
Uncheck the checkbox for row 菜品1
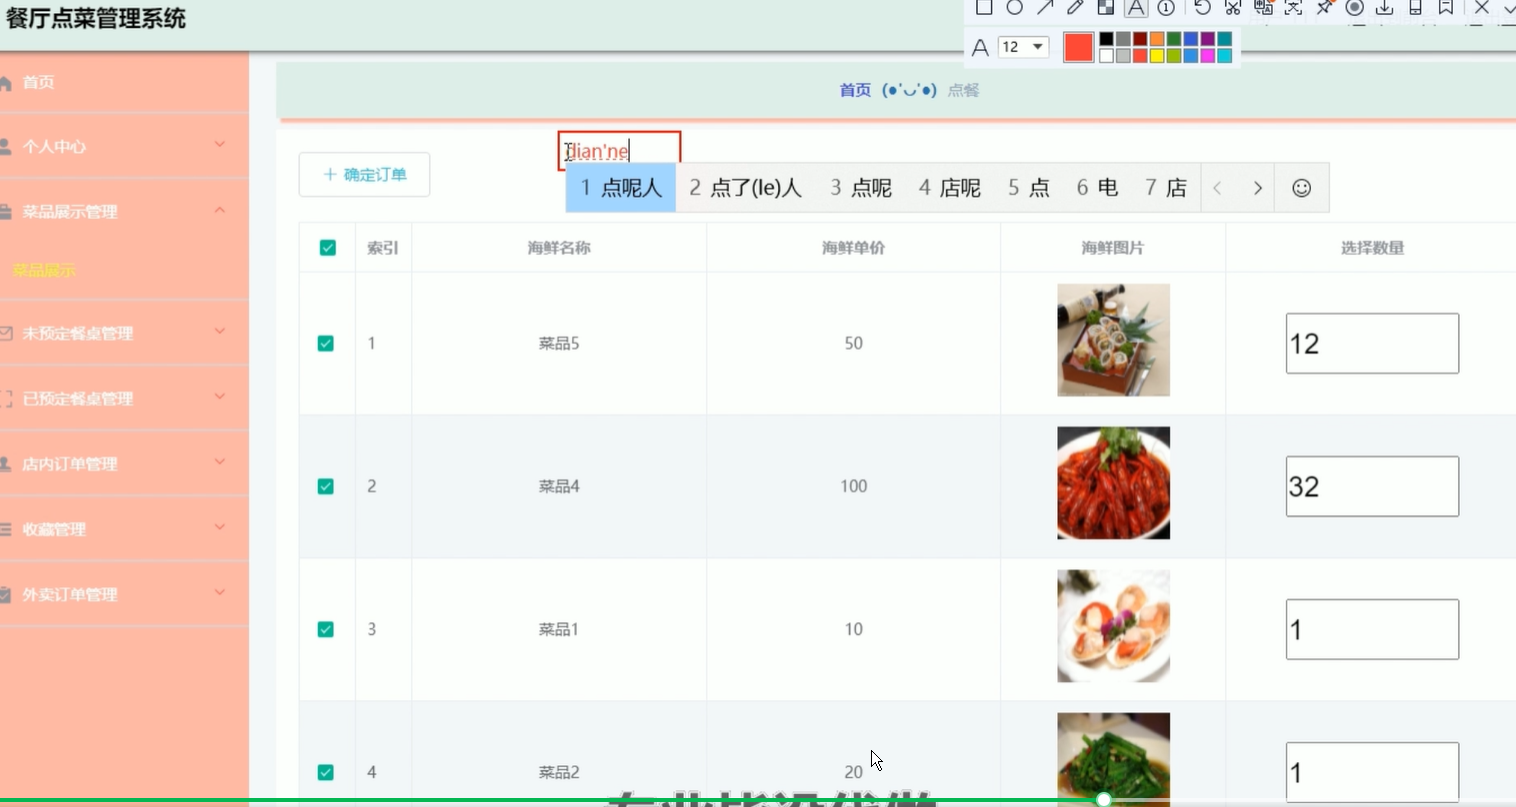click(x=325, y=629)
